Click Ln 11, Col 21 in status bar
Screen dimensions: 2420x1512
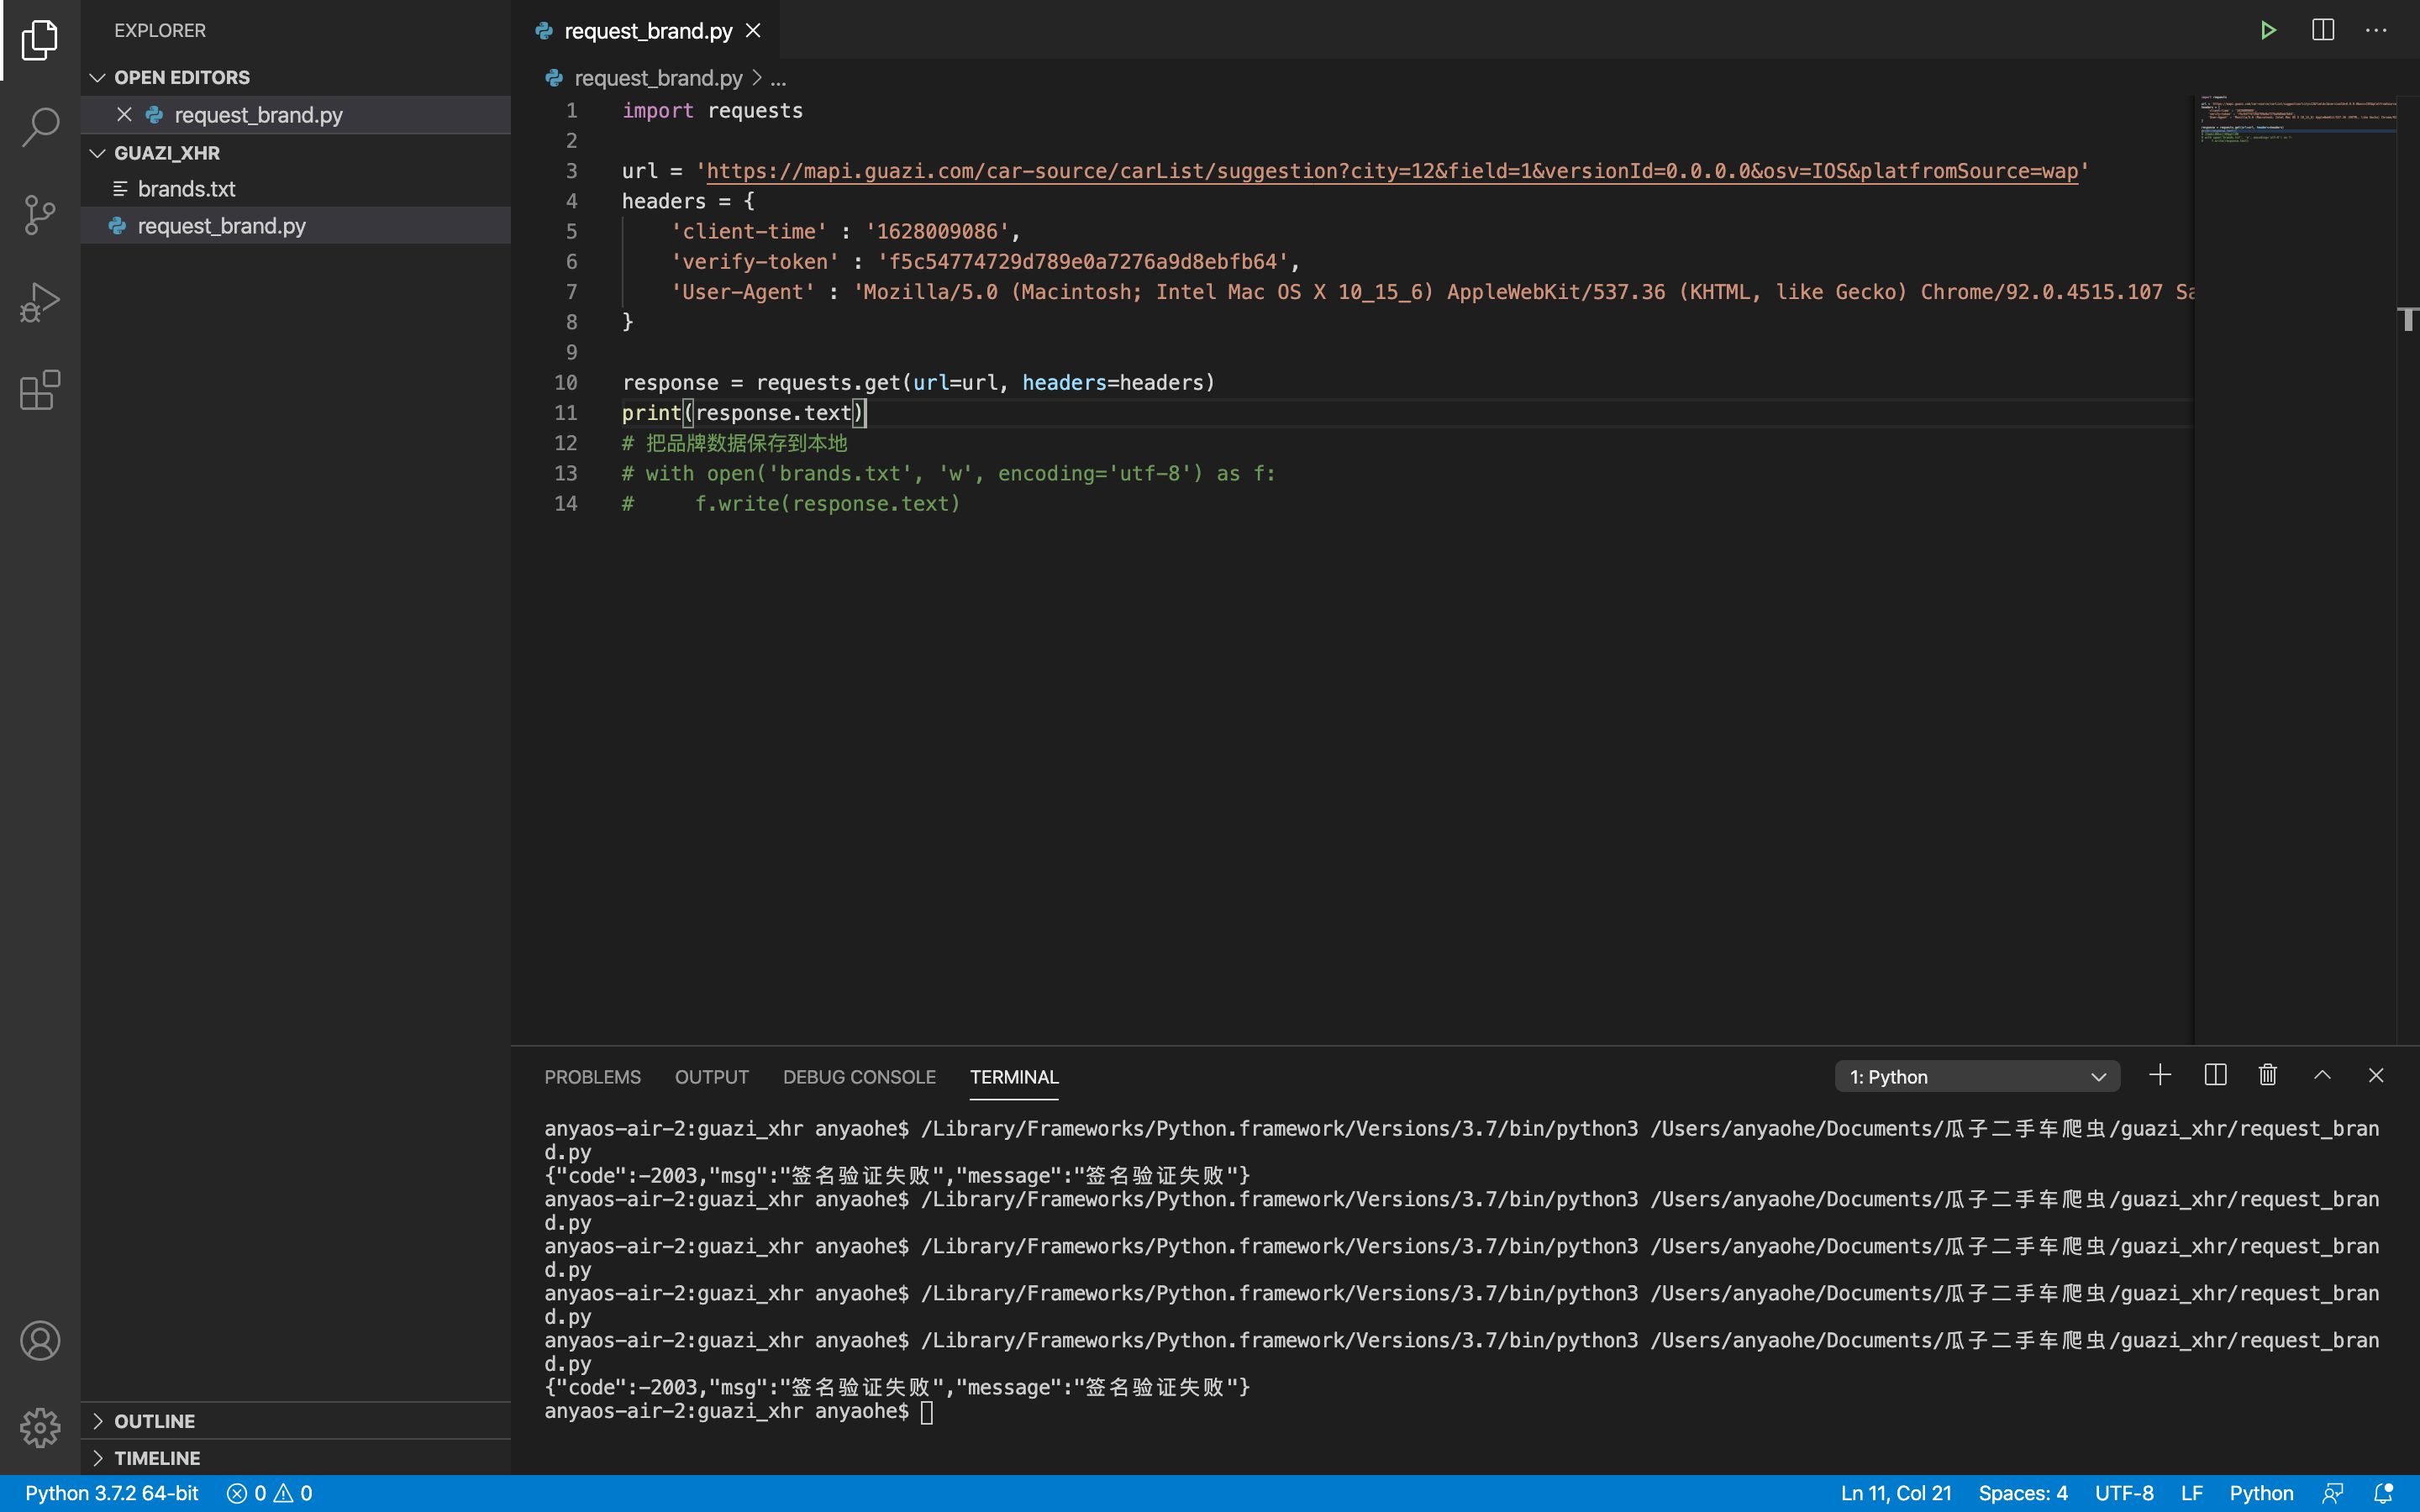[x=1896, y=1493]
